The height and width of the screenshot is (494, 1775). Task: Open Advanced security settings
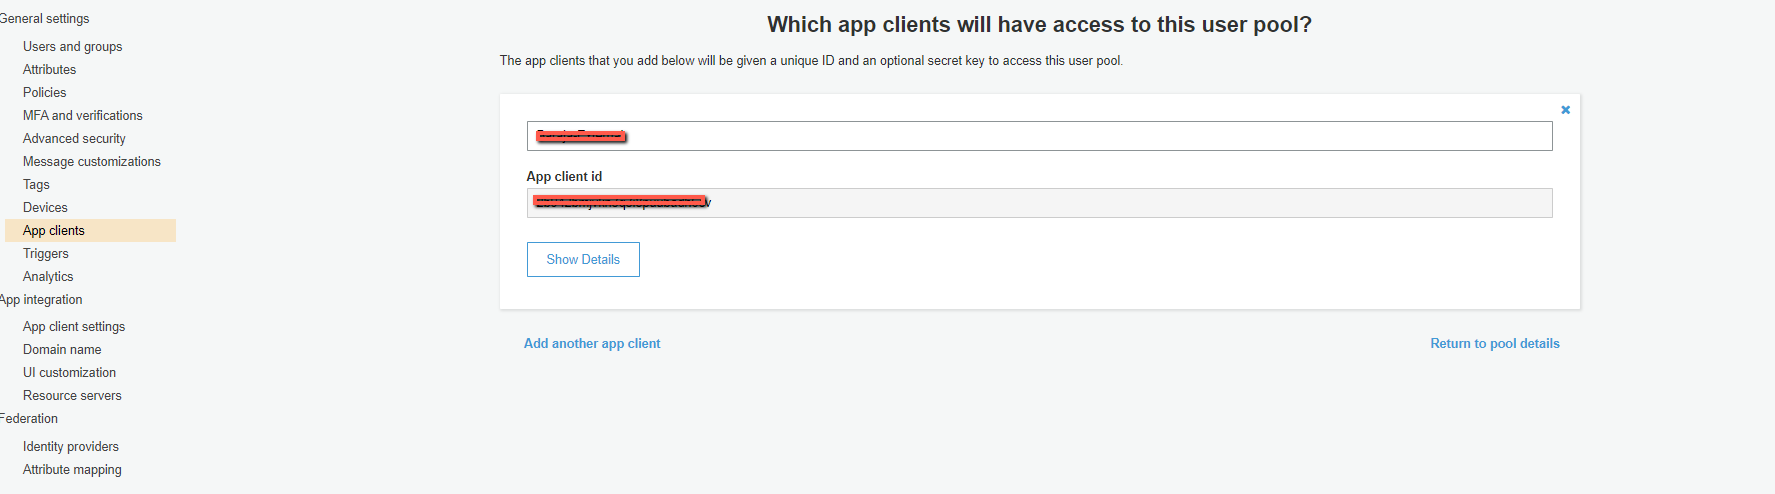[x=74, y=138]
